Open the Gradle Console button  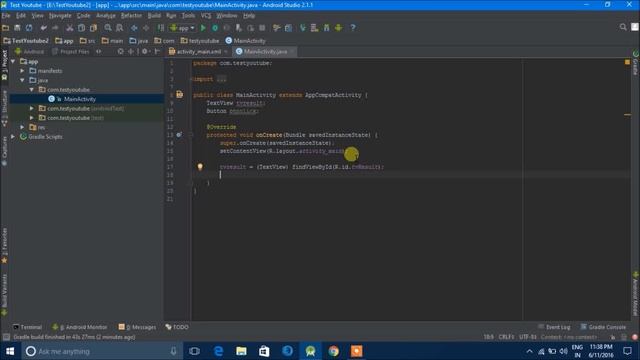(x=603, y=327)
